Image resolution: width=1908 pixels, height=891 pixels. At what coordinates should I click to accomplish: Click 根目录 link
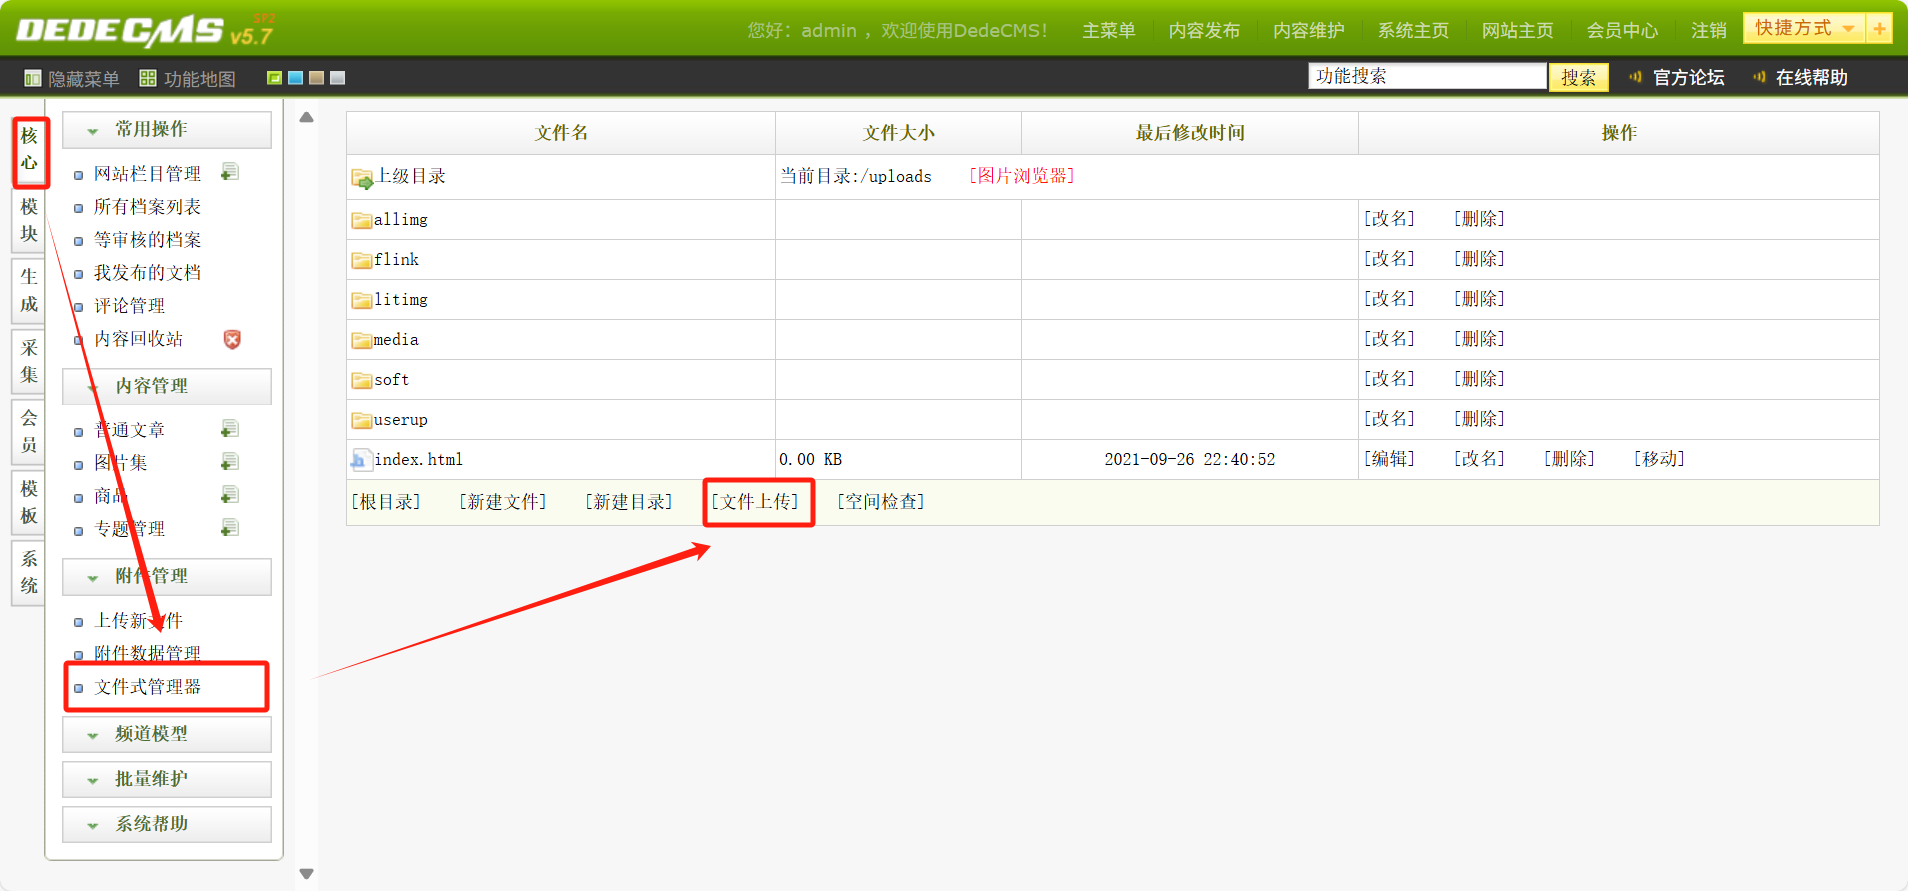[386, 502]
